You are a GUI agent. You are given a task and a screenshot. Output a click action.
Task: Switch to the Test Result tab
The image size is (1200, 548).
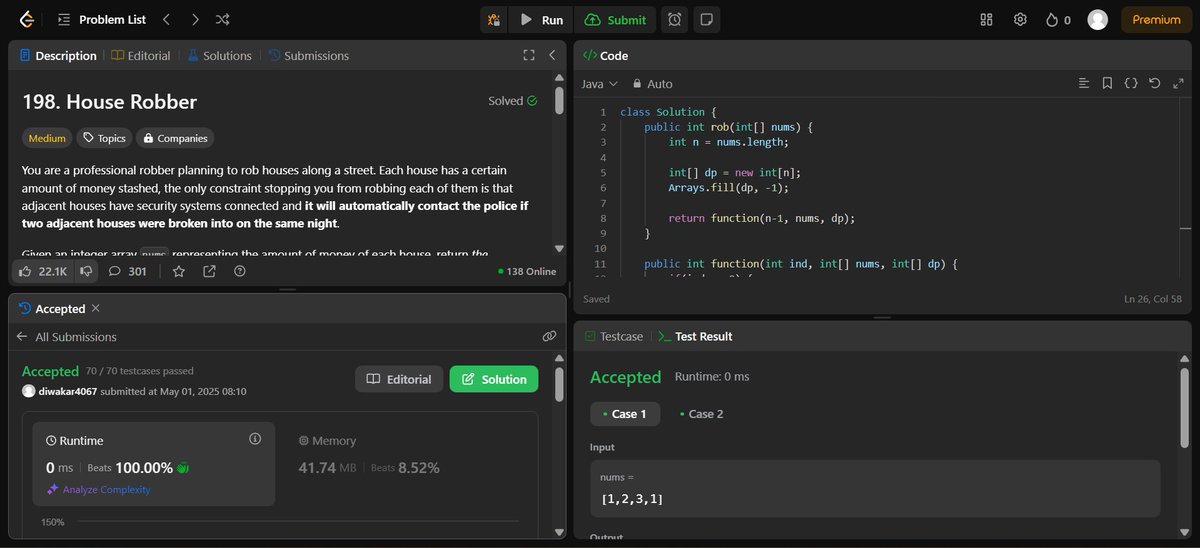pyautogui.click(x=695, y=337)
